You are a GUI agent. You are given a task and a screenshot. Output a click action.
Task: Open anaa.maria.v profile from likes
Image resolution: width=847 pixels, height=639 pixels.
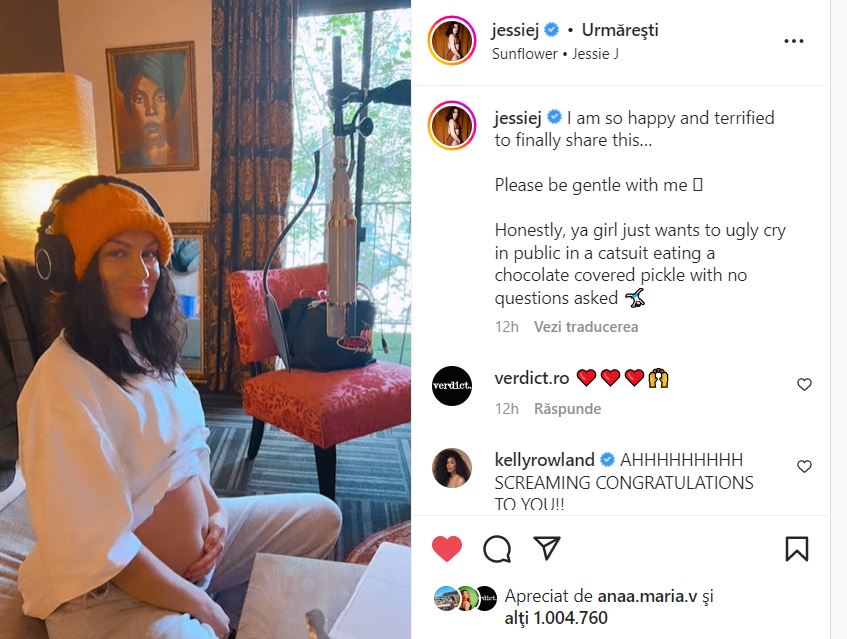(x=647, y=596)
